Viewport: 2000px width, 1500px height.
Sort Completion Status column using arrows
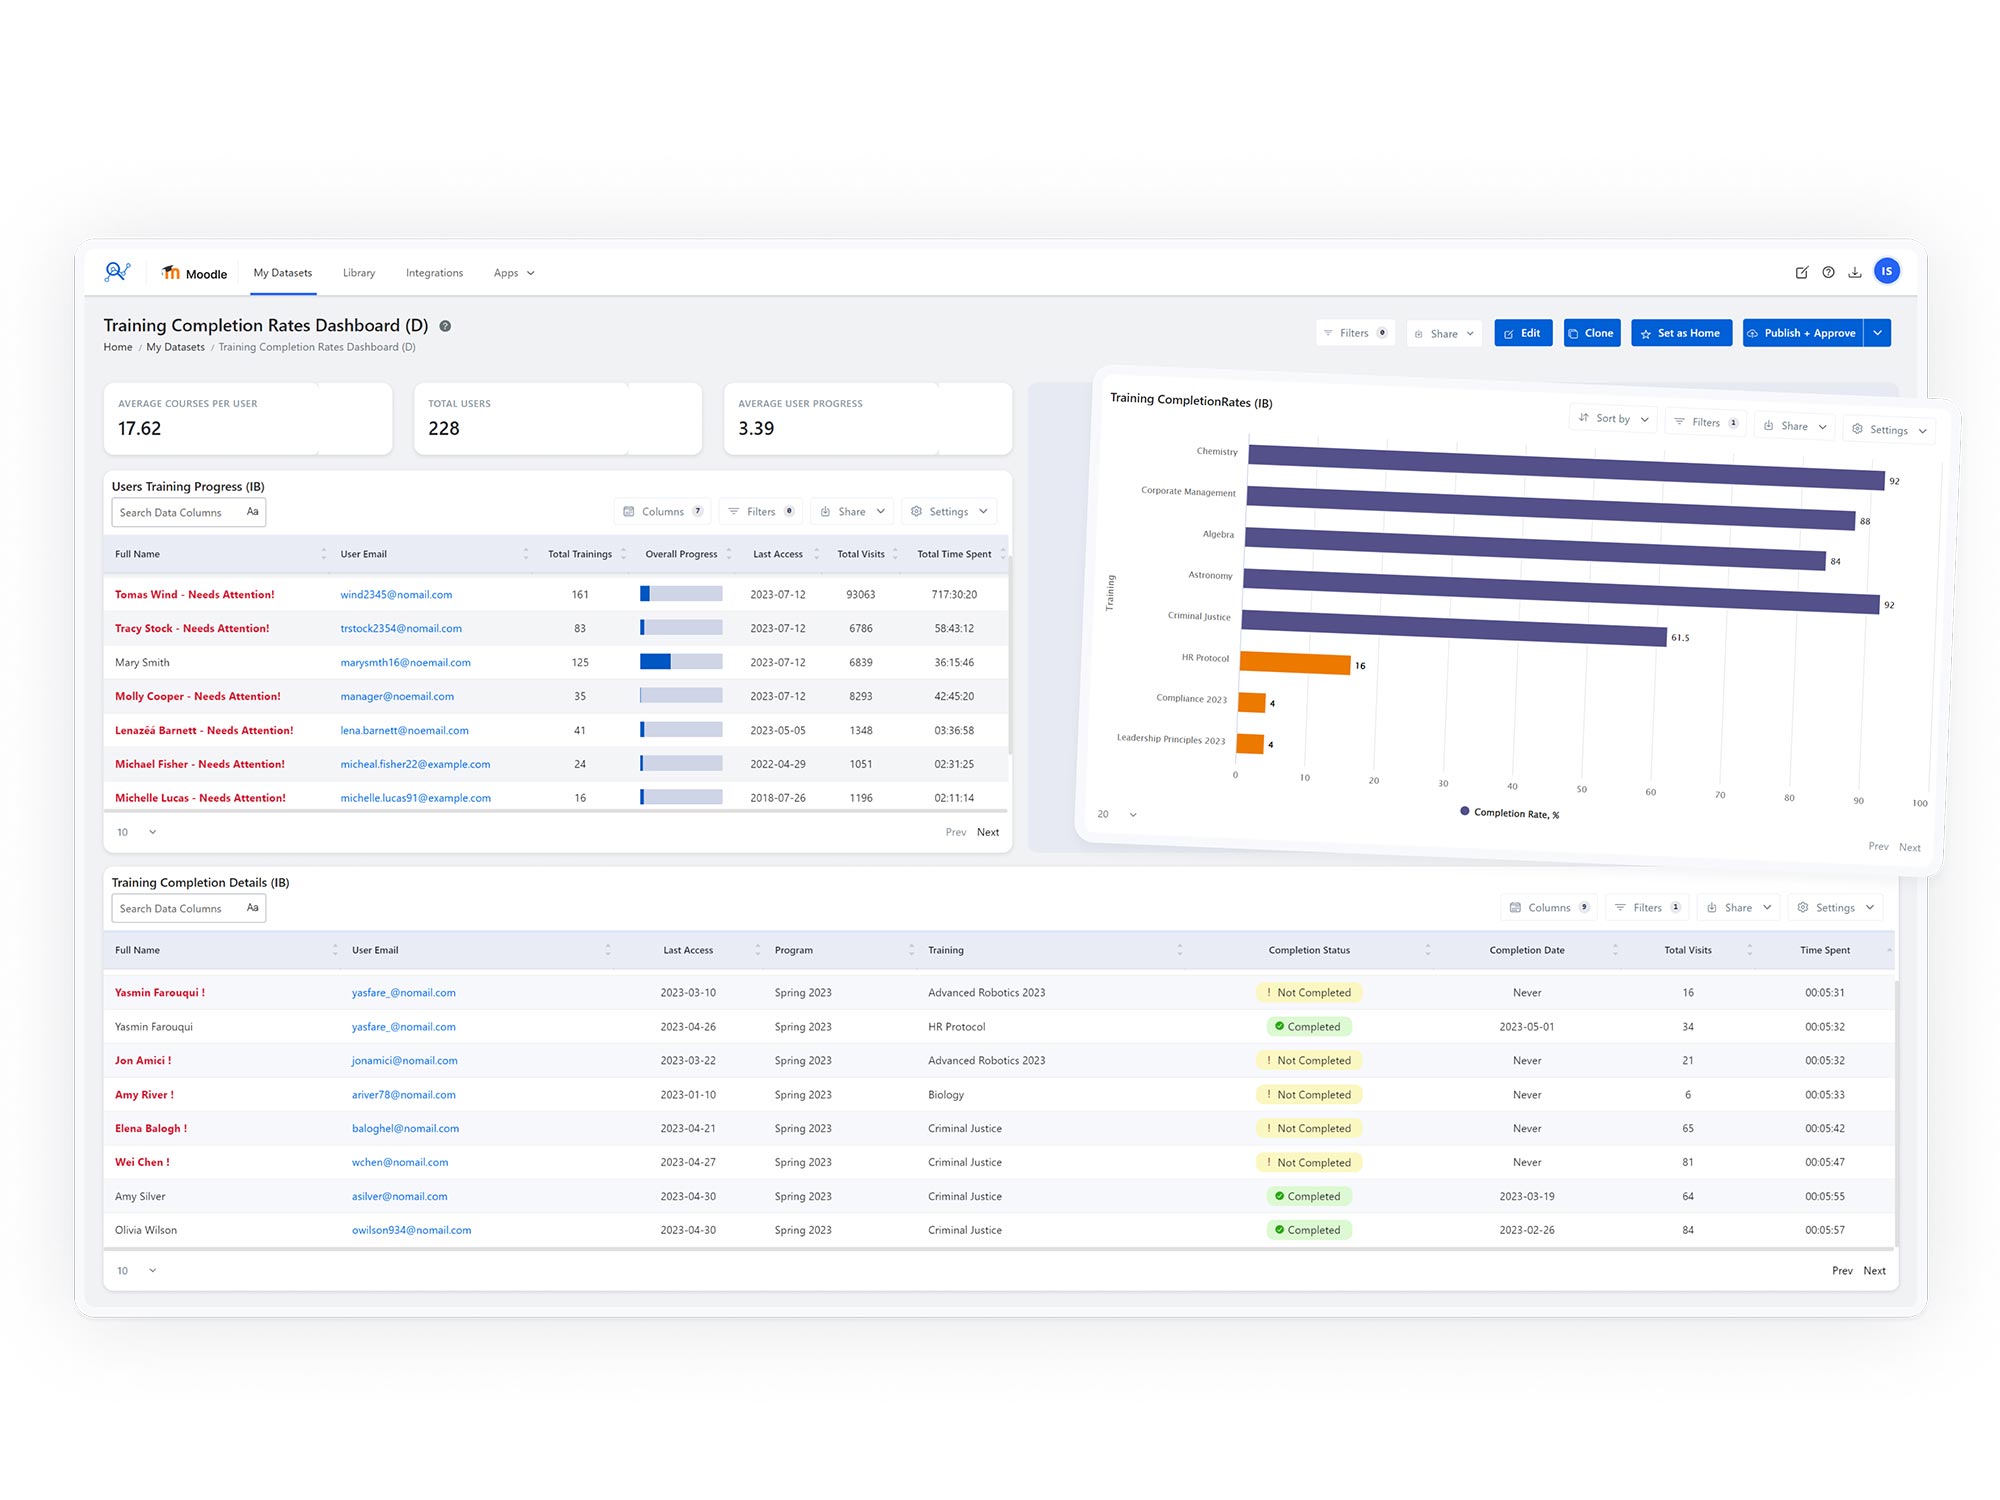(1427, 950)
